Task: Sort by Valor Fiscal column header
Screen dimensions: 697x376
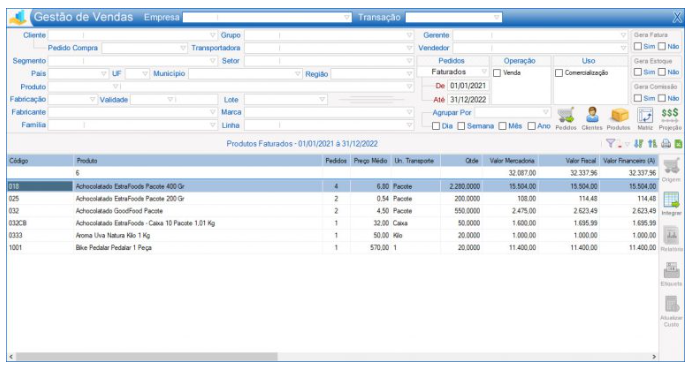Action: 569,160
